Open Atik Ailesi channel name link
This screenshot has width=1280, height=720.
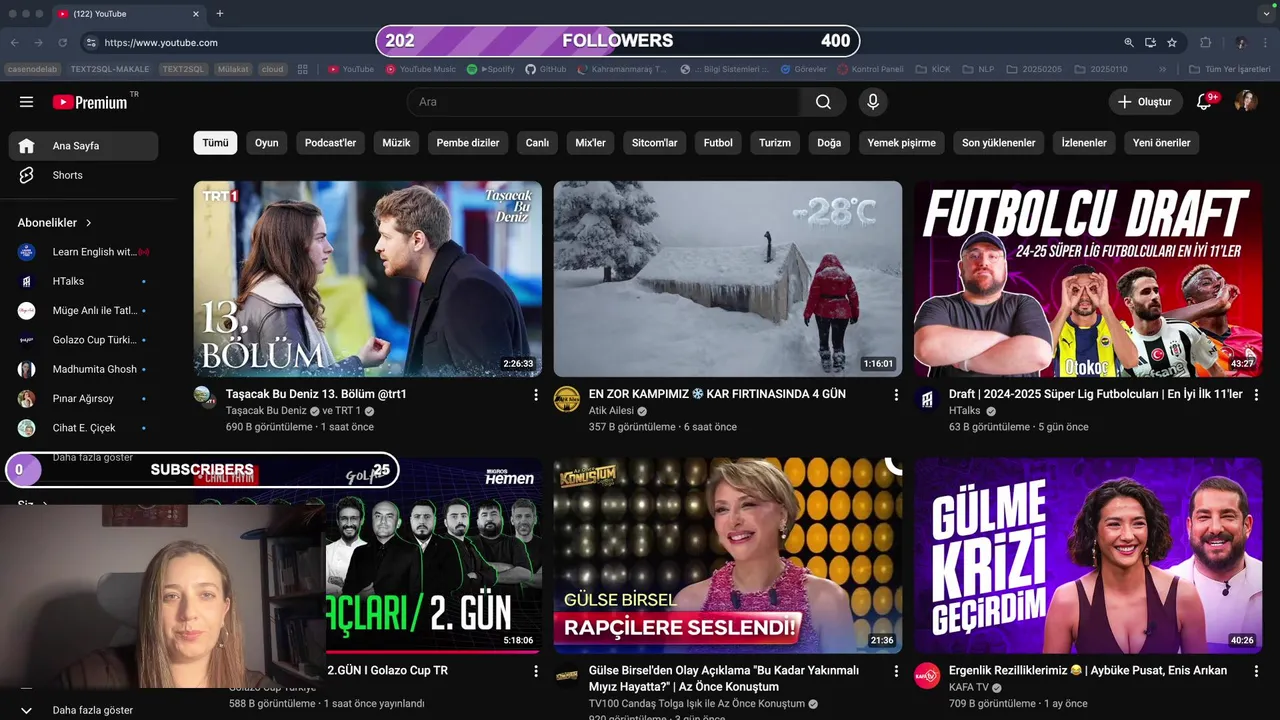610,411
